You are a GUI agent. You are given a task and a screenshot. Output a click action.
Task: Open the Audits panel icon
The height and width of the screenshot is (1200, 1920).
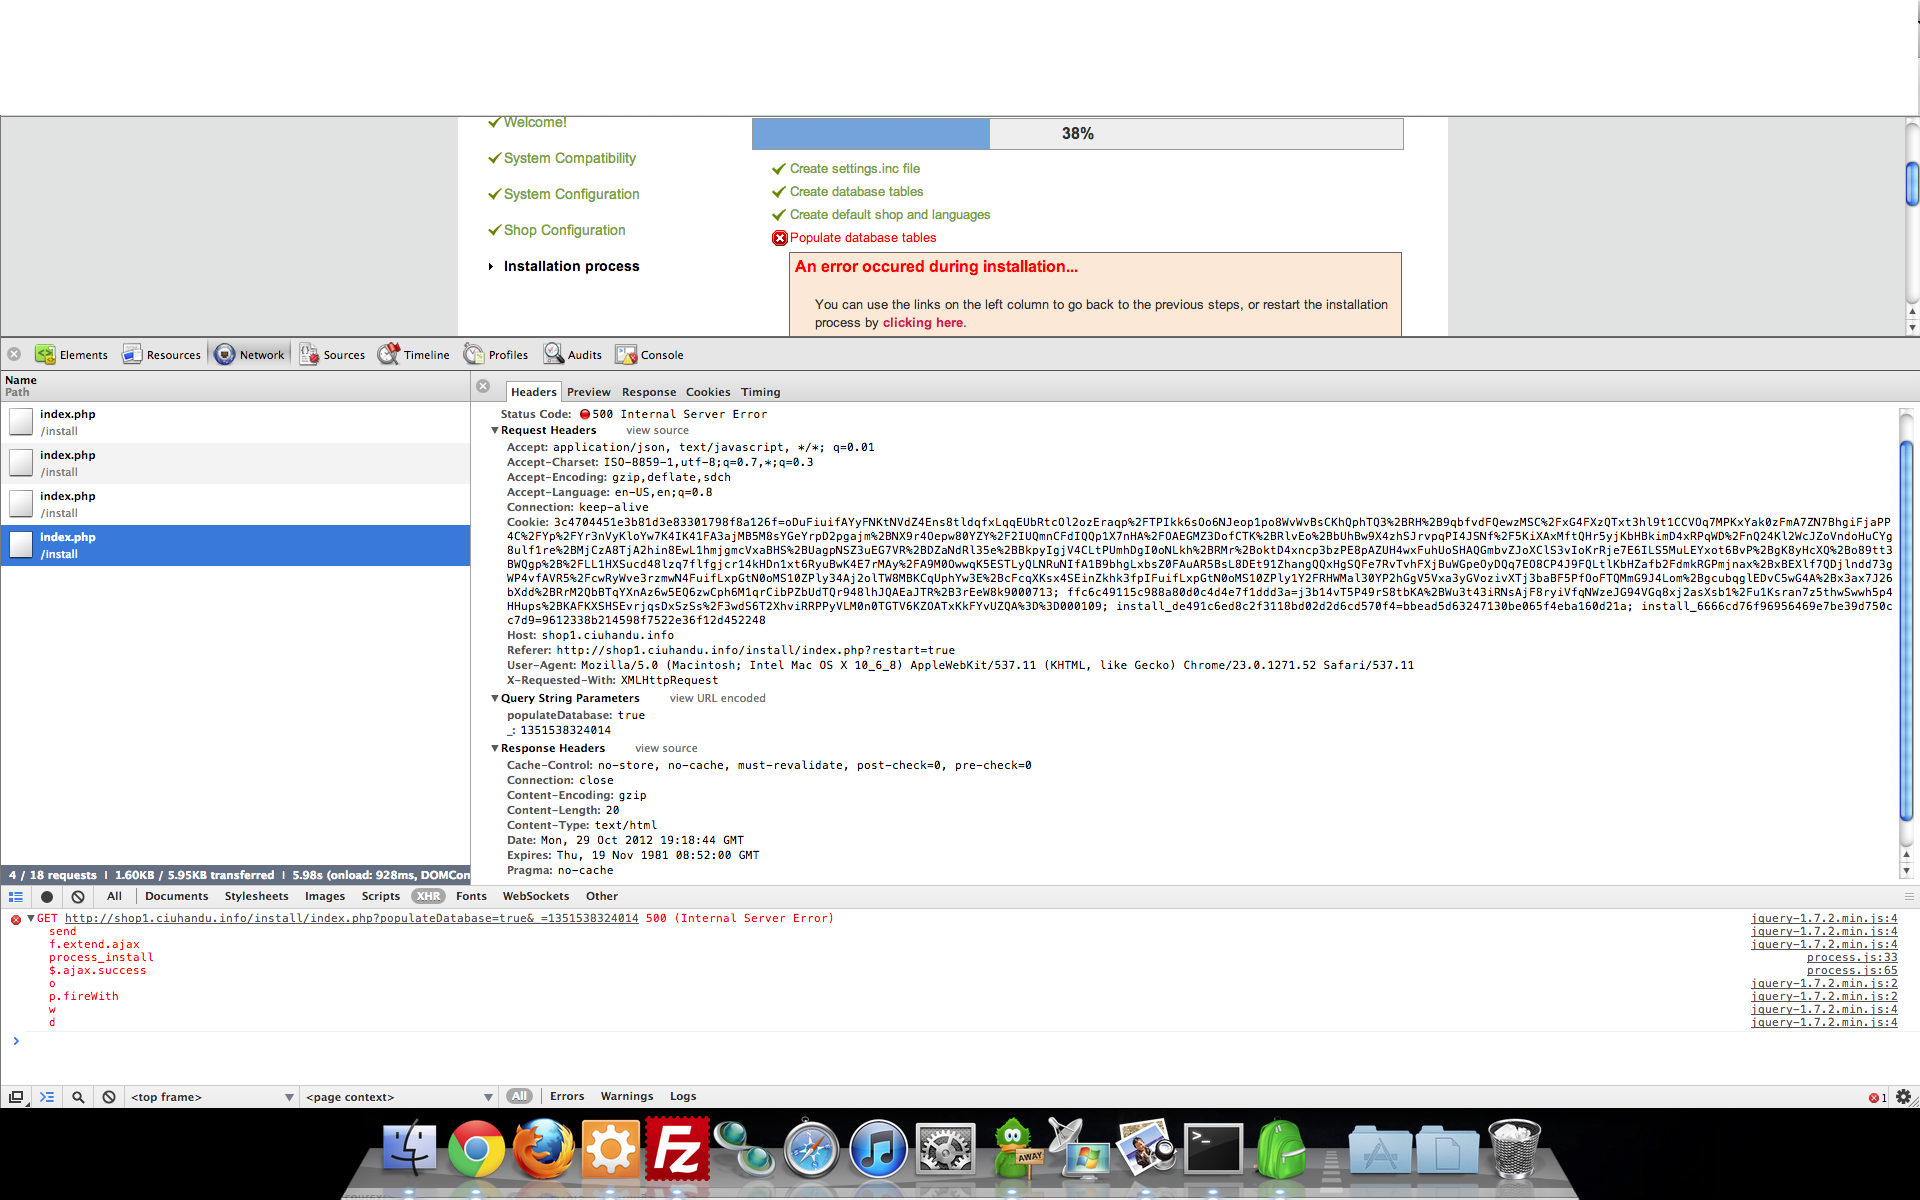[553, 354]
